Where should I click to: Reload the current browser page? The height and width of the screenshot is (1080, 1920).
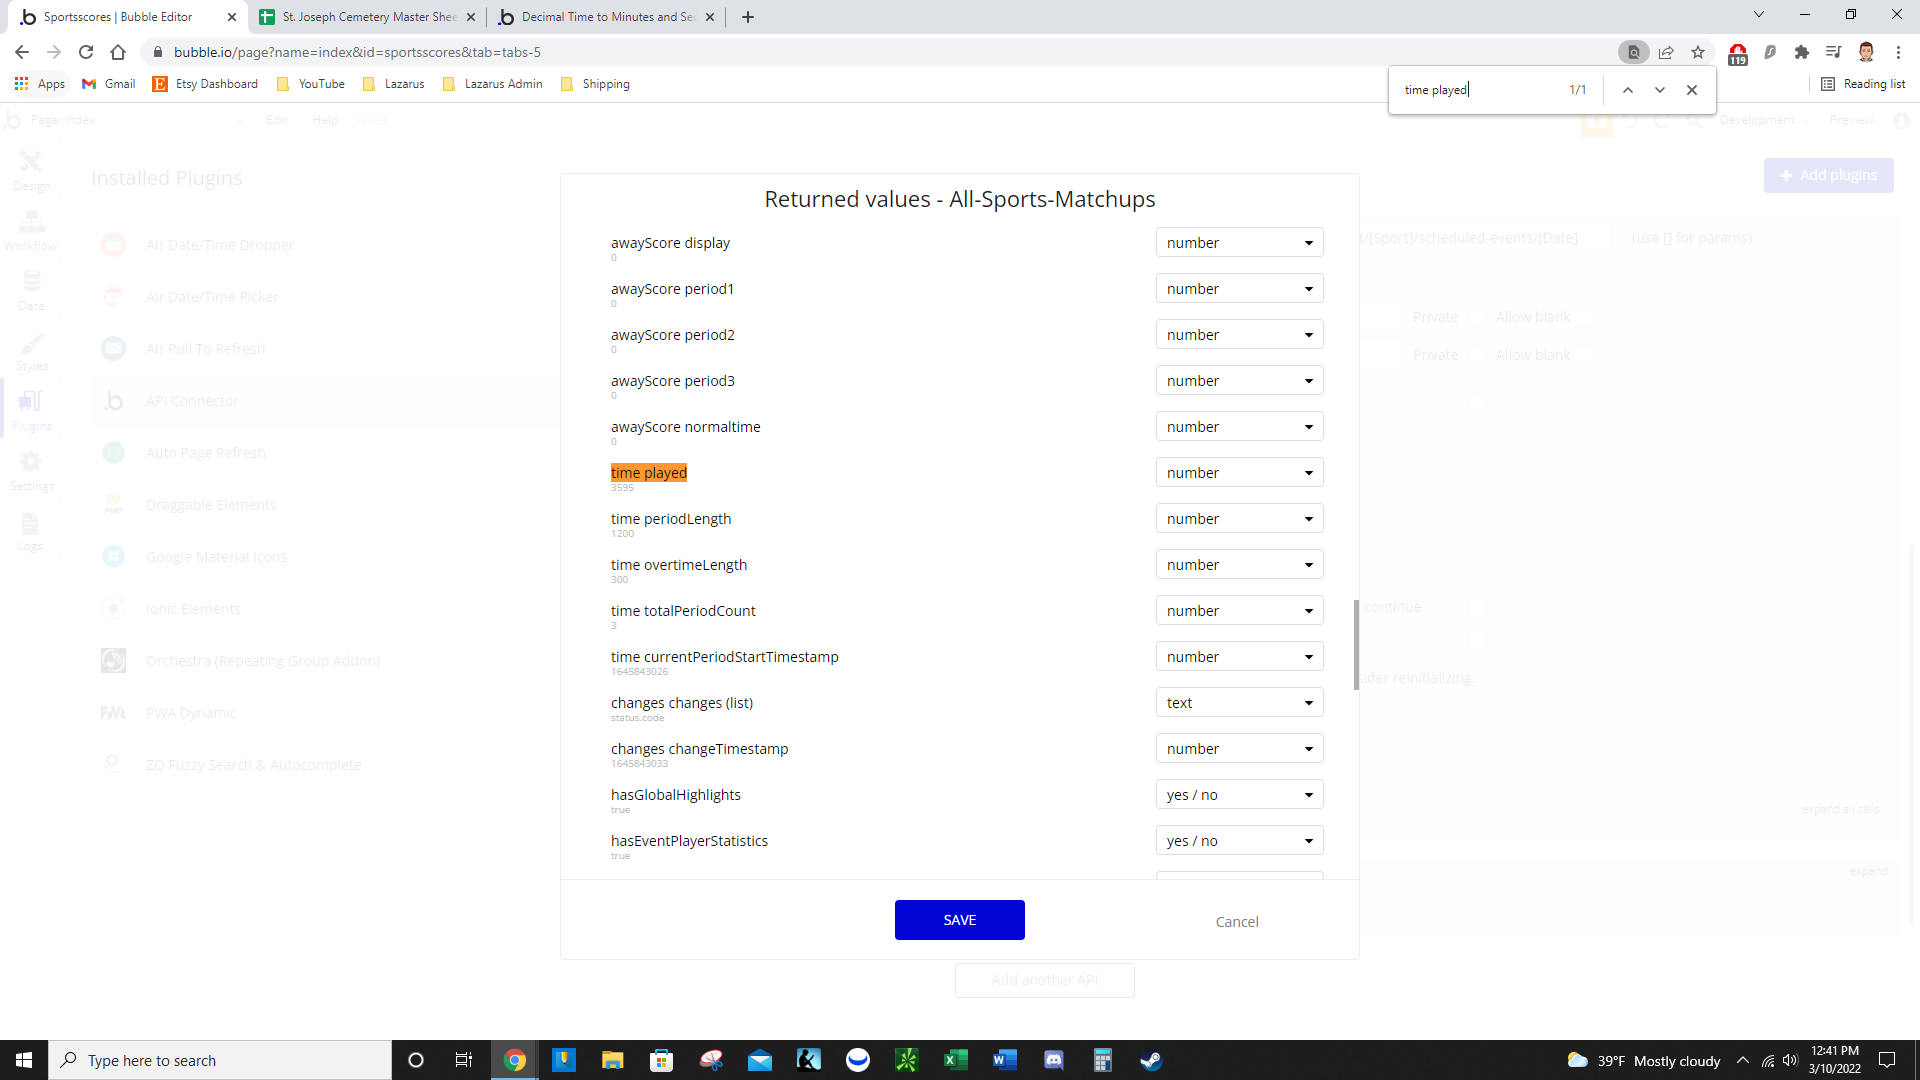point(86,52)
